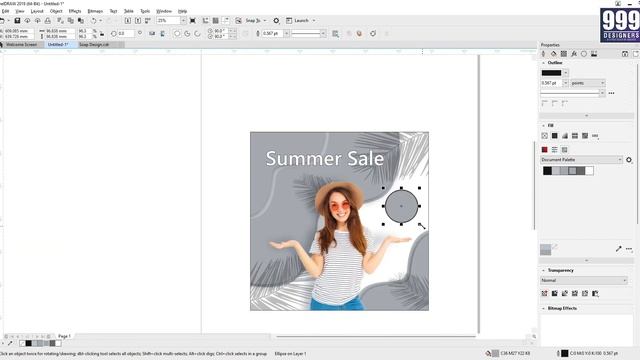Open the Object menu

56,11
